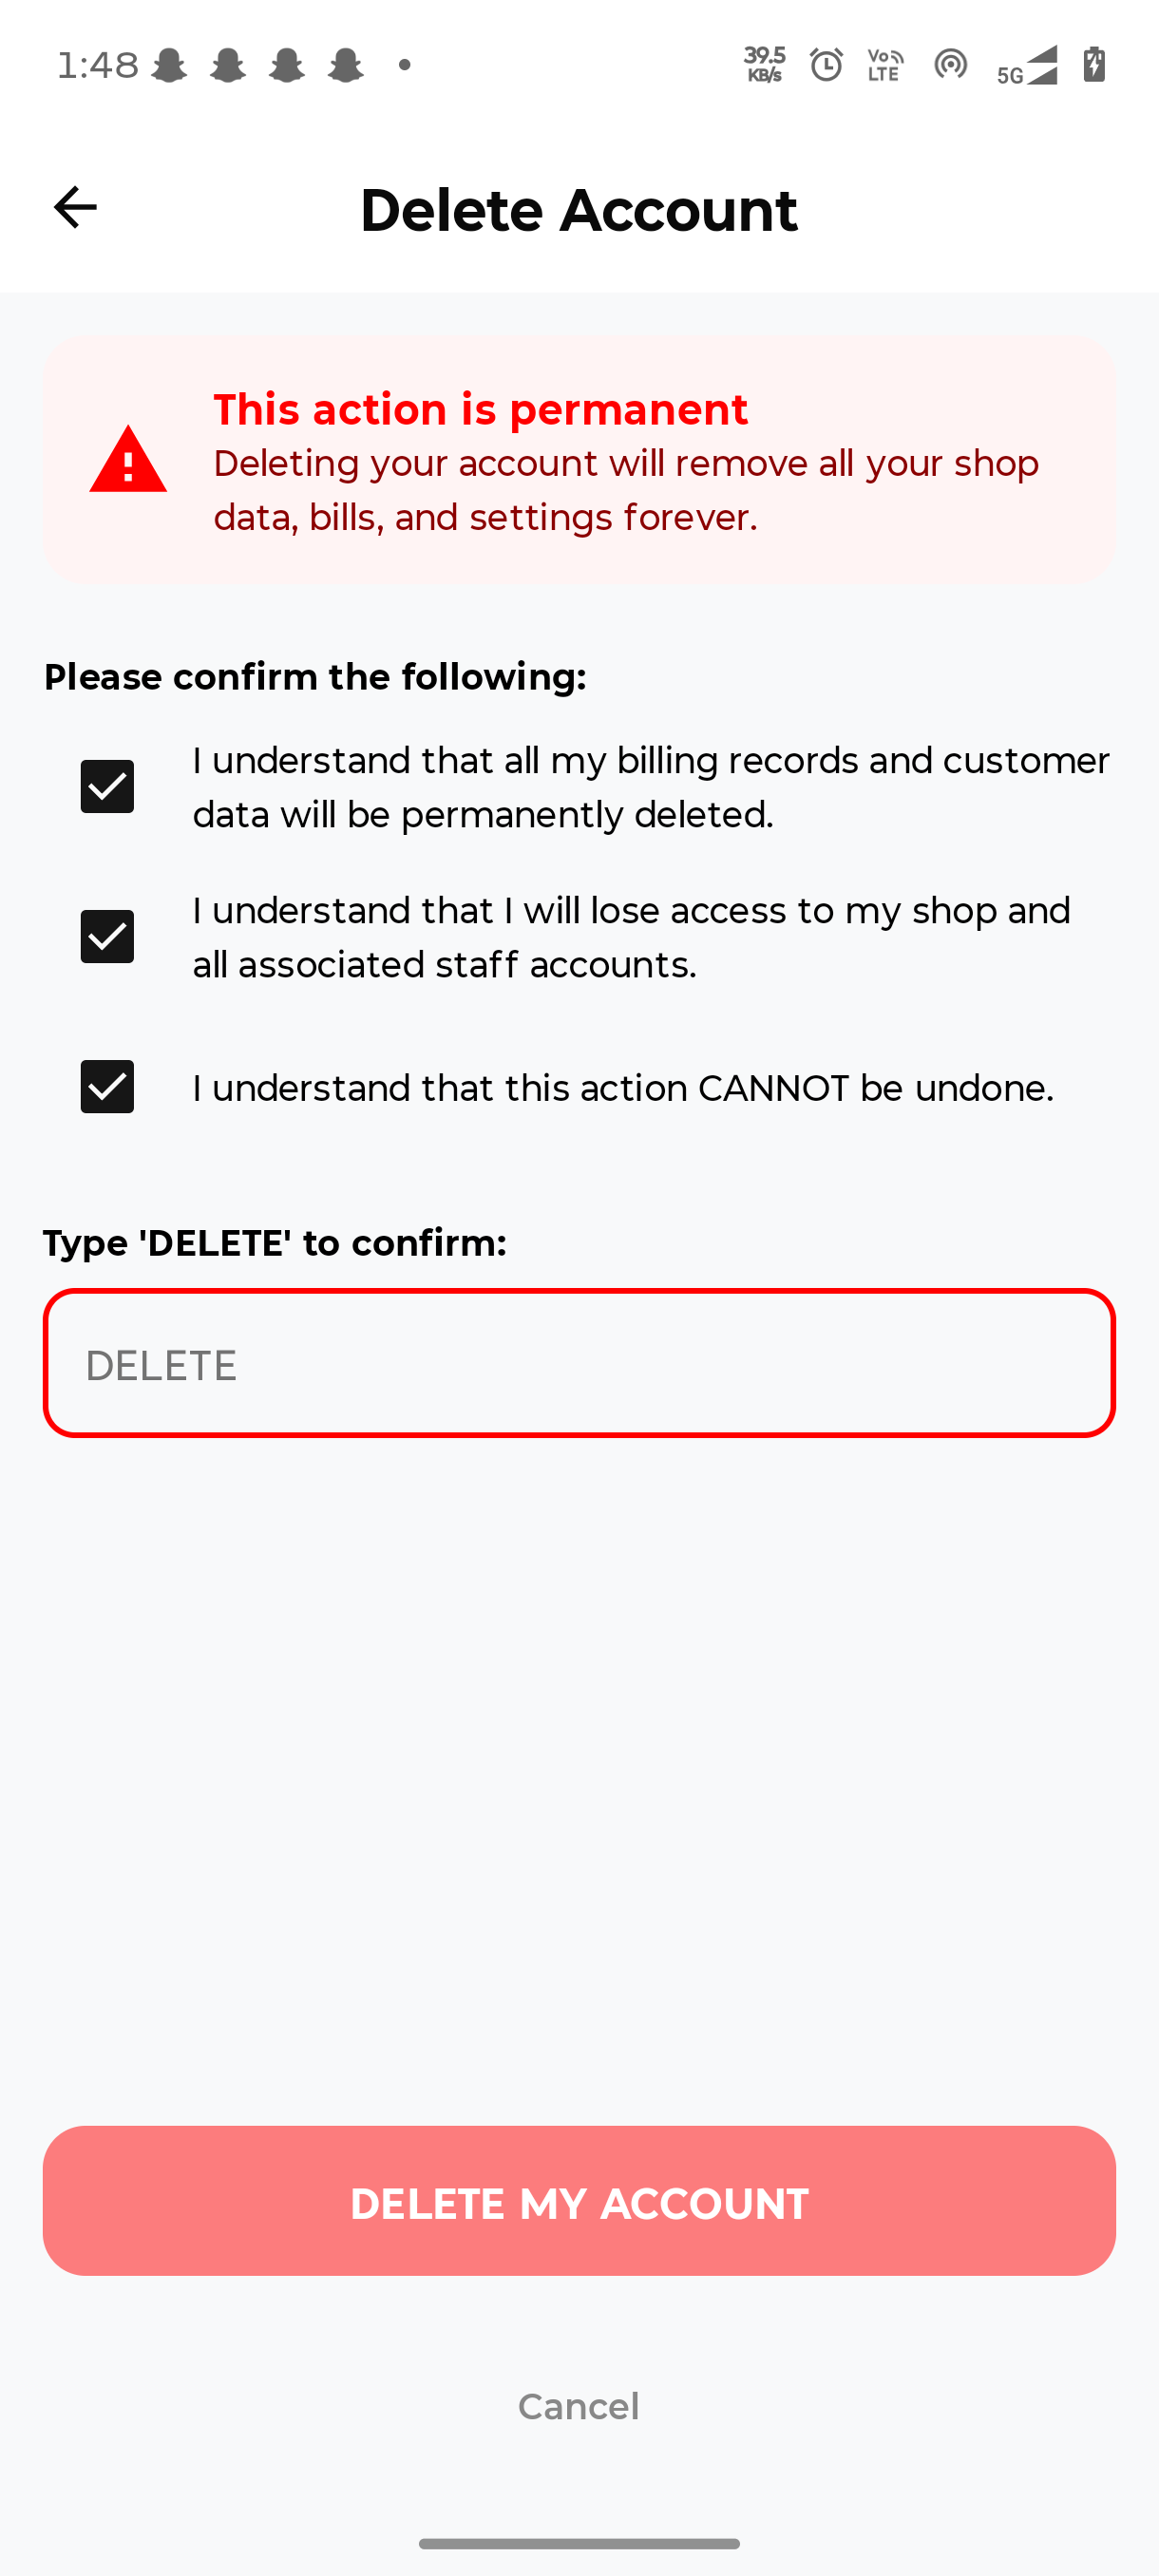Viewport: 1159px width, 2576px height.
Task: Tap the hotspot icon in the status bar
Action: tap(951, 64)
